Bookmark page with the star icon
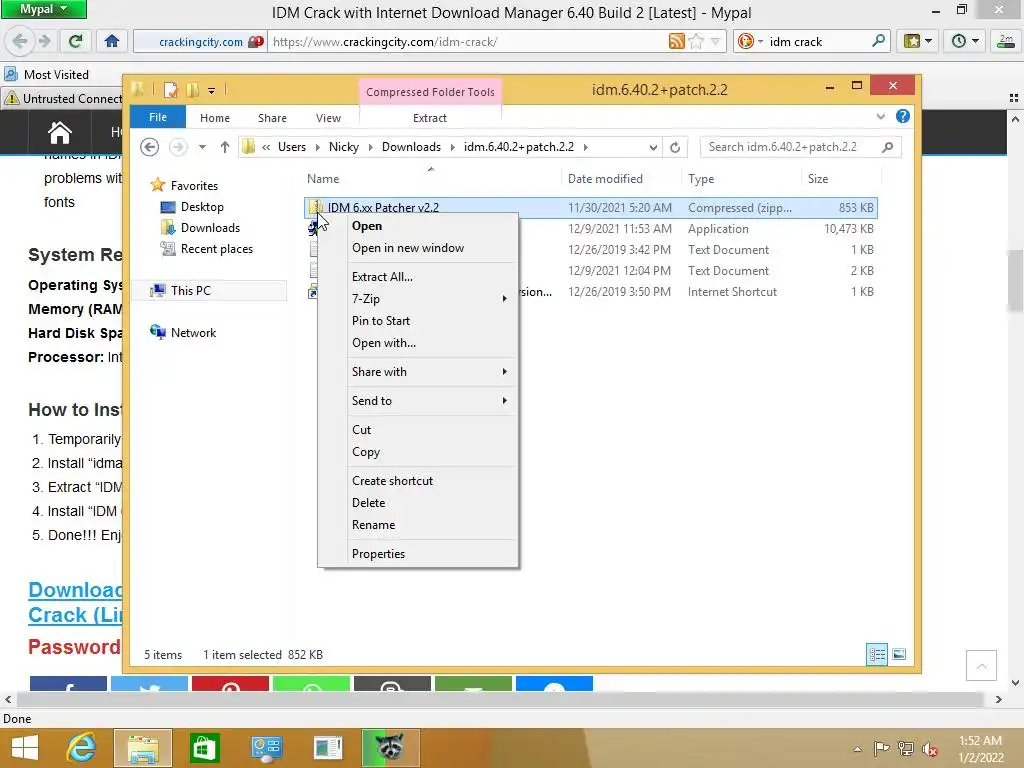 click(696, 41)
